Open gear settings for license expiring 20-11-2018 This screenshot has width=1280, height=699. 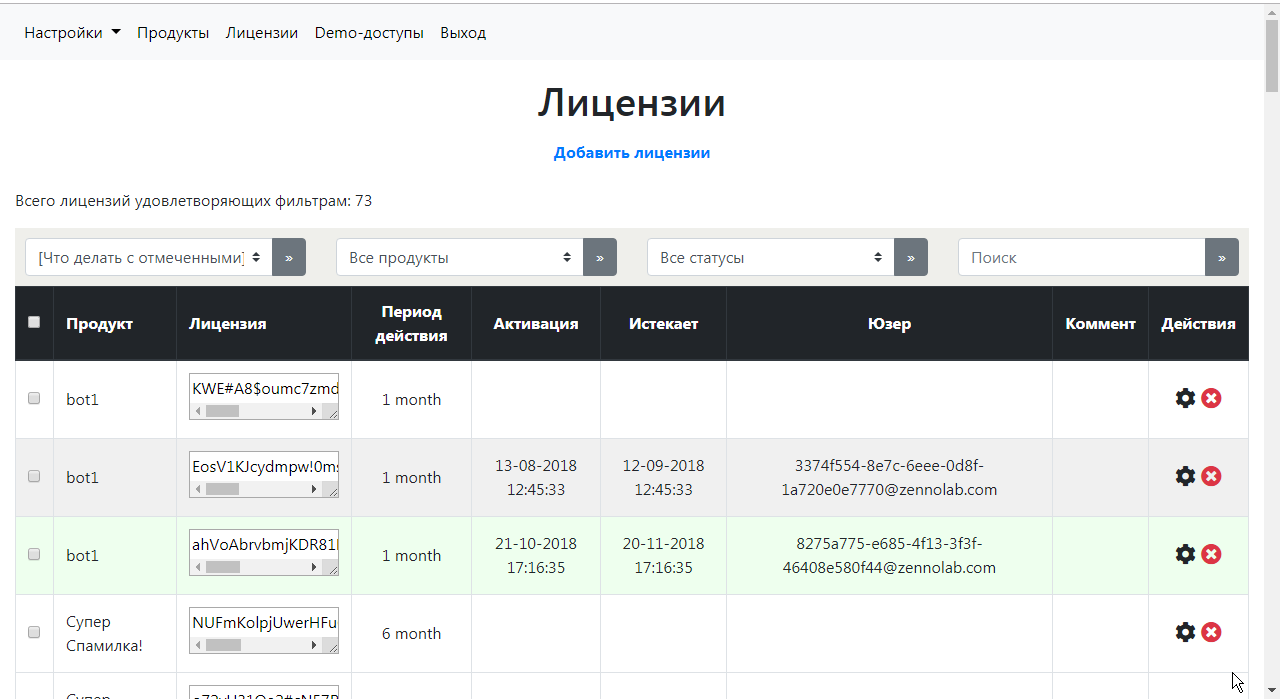(1185, 554)
